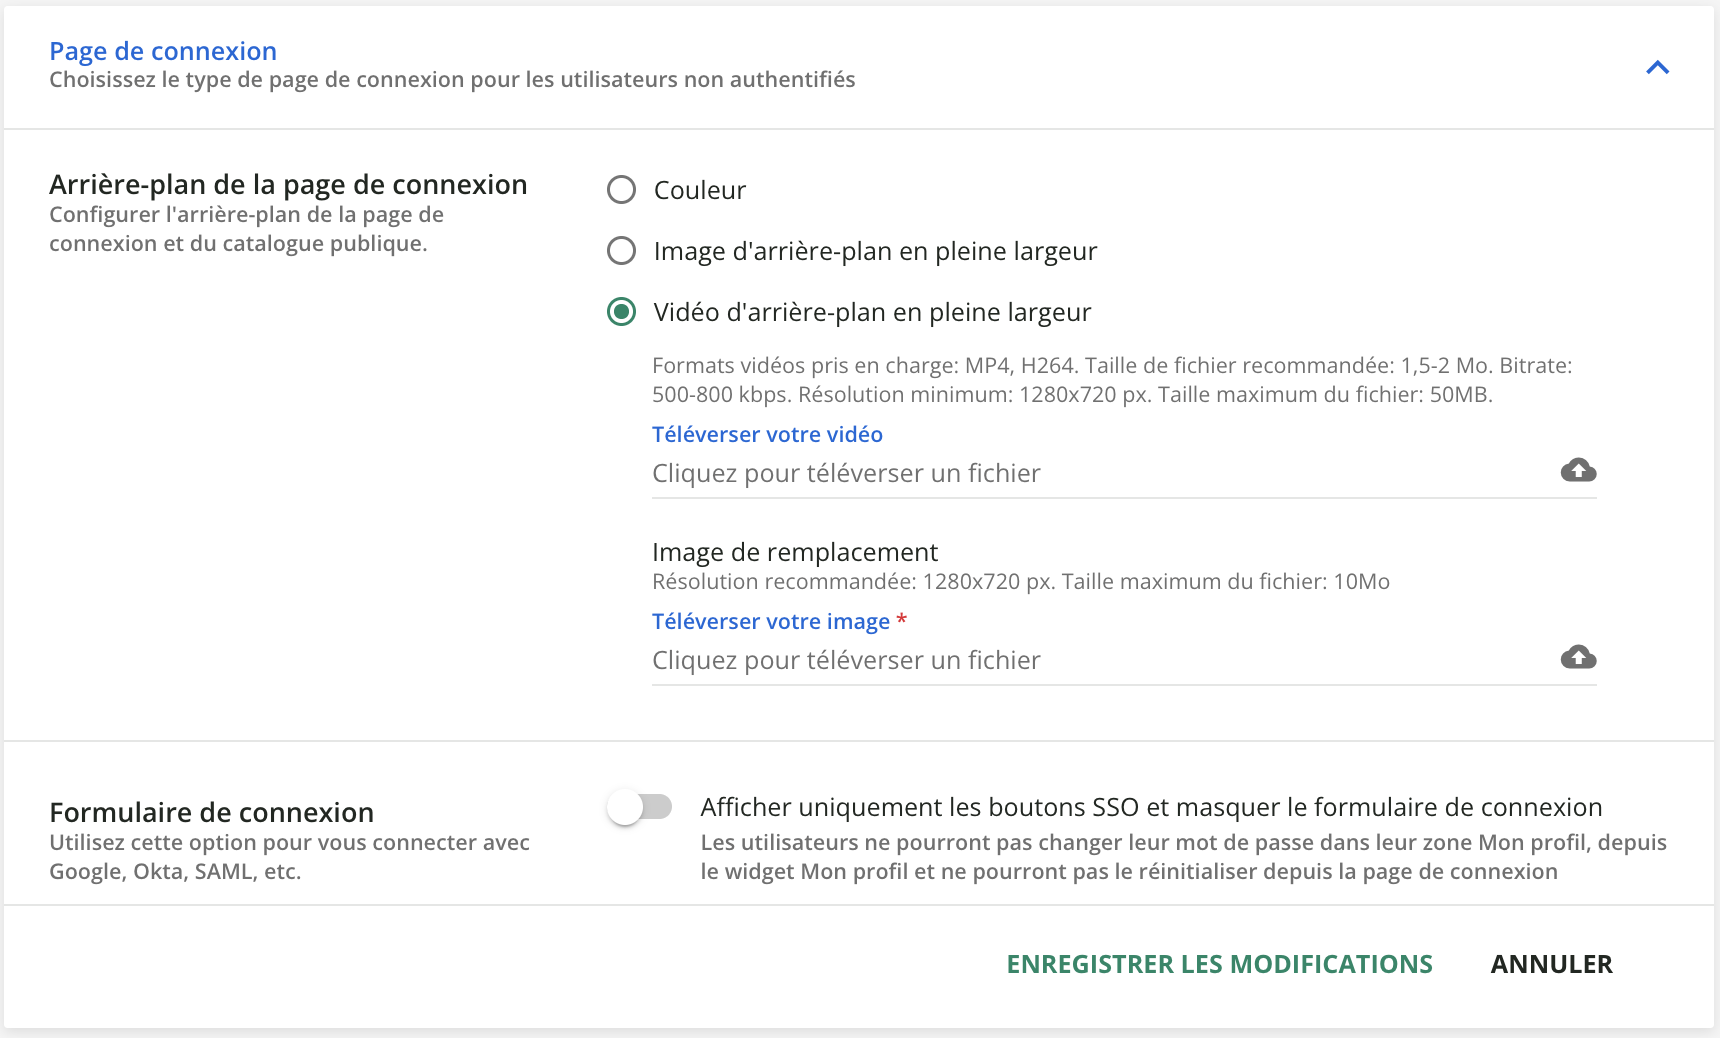Click the Image de remplacement label
The width and height of the screenshot is (1720, 1038).
click(794, 551)
